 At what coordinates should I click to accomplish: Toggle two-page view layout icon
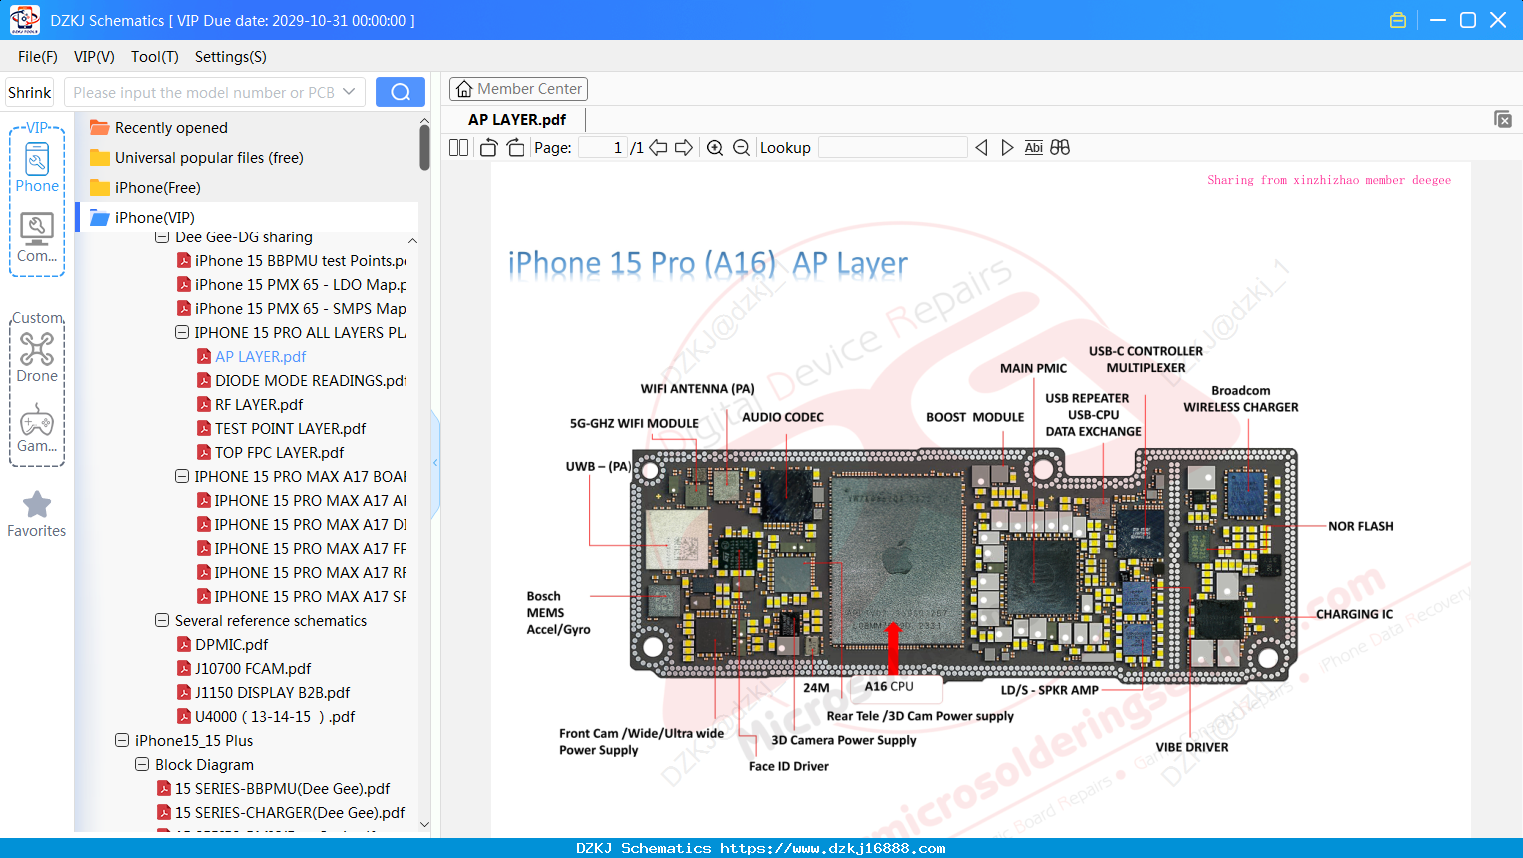pyautogui.click(x=458, y=148)
